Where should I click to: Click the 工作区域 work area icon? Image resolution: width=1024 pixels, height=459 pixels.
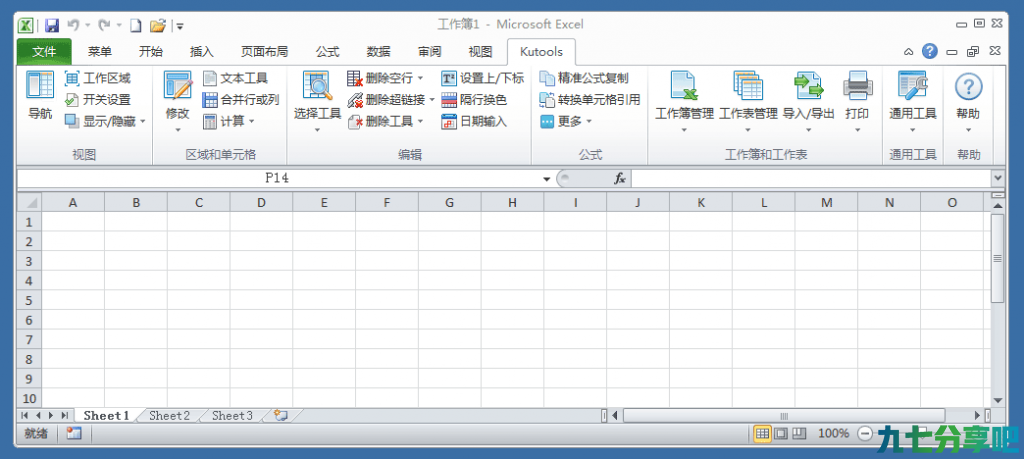(72, 78)
